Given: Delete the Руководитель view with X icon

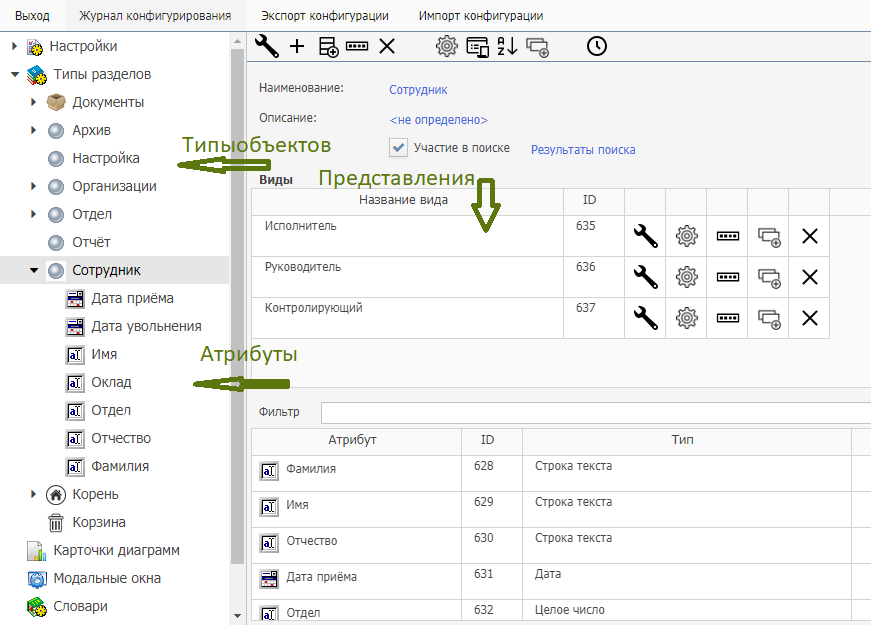Looking at the screenshot, I should 810,277.
